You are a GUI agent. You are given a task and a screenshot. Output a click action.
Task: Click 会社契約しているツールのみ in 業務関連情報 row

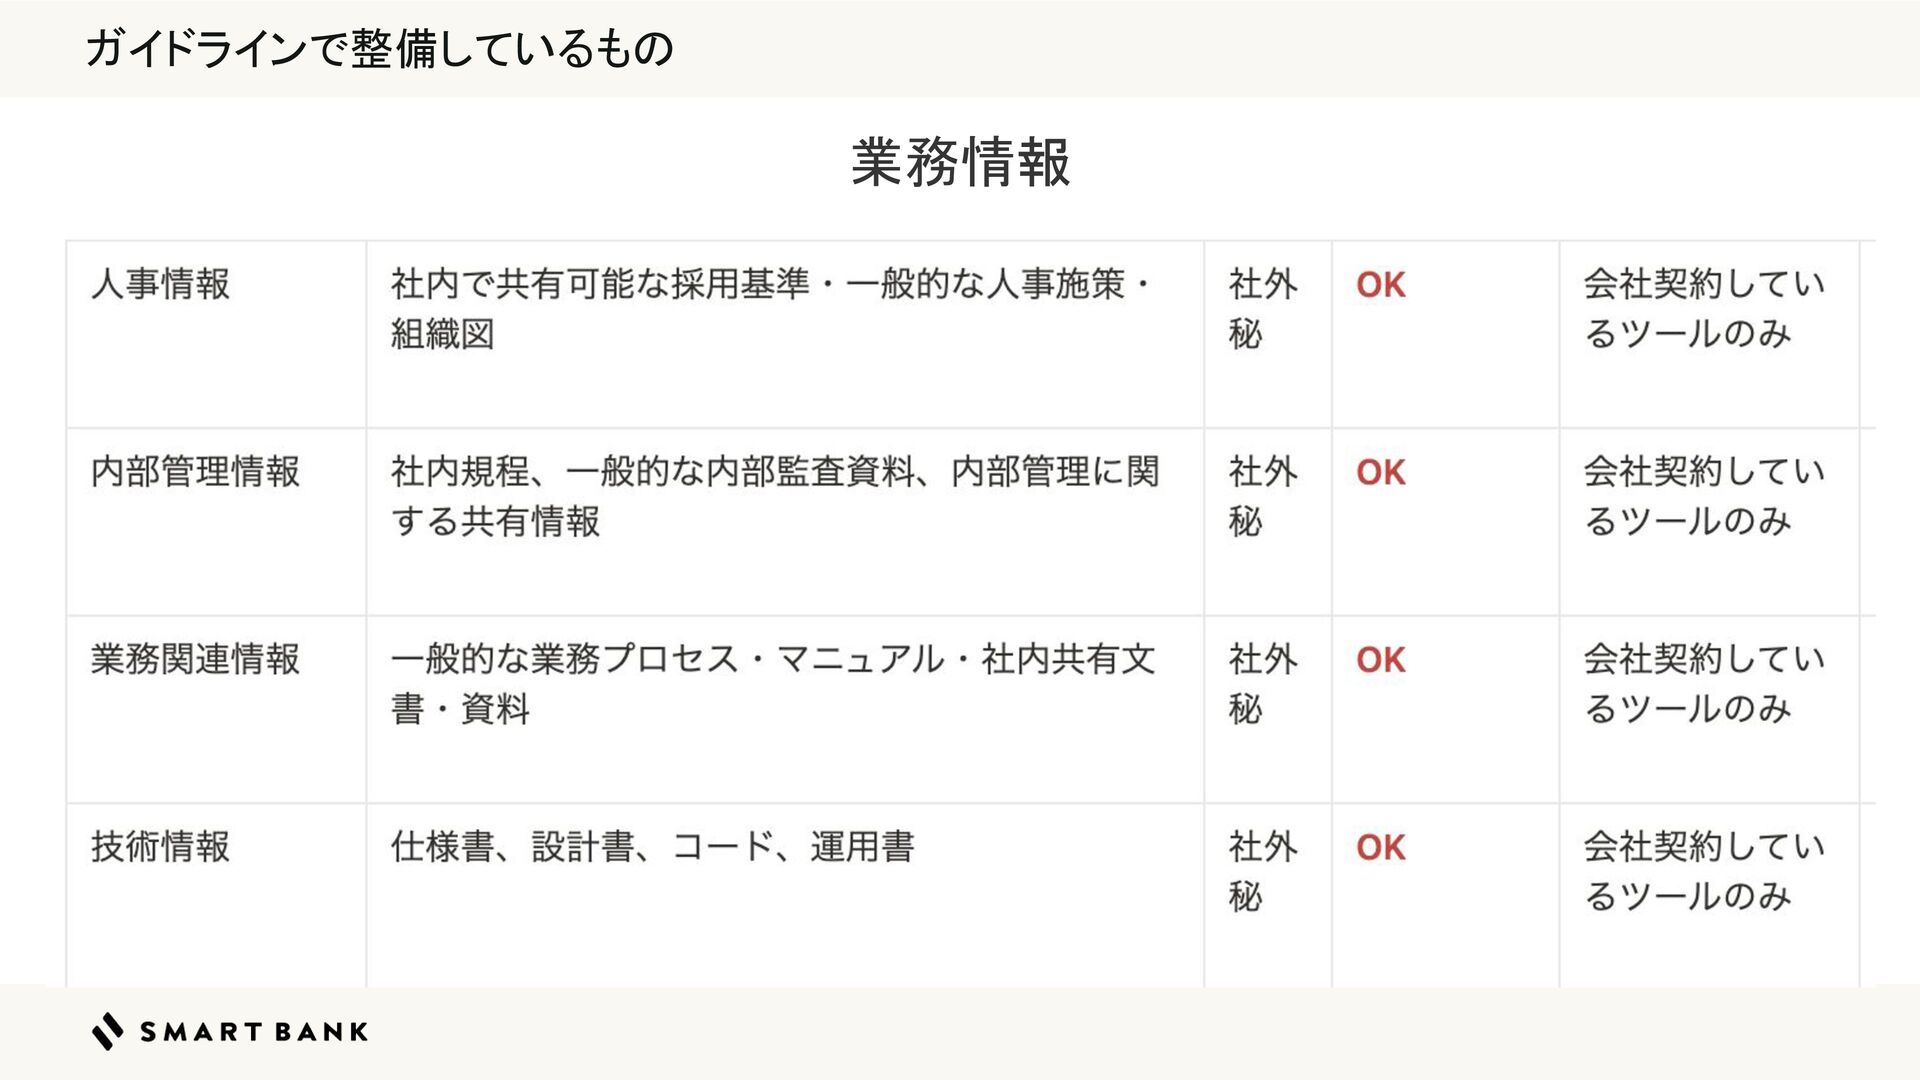point(1704,684)
